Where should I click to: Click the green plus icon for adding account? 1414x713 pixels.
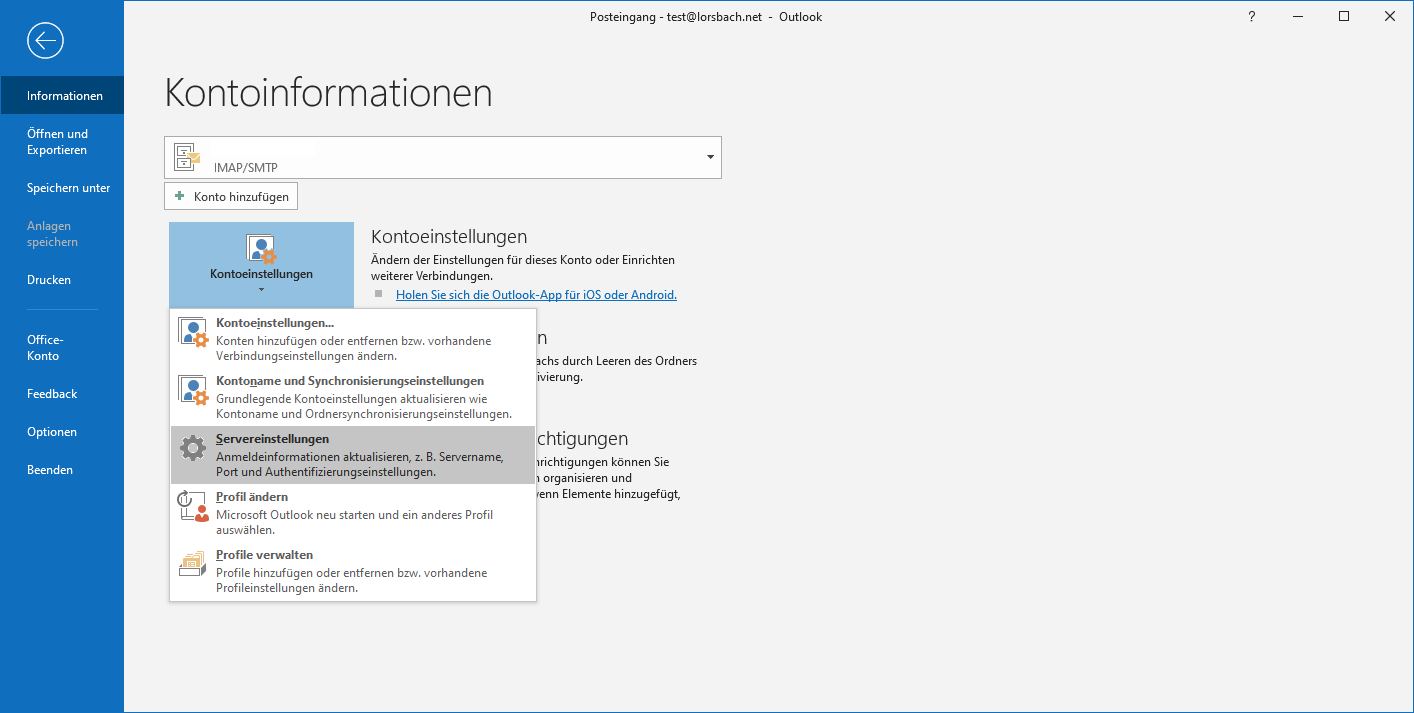[x=180, y=196]
